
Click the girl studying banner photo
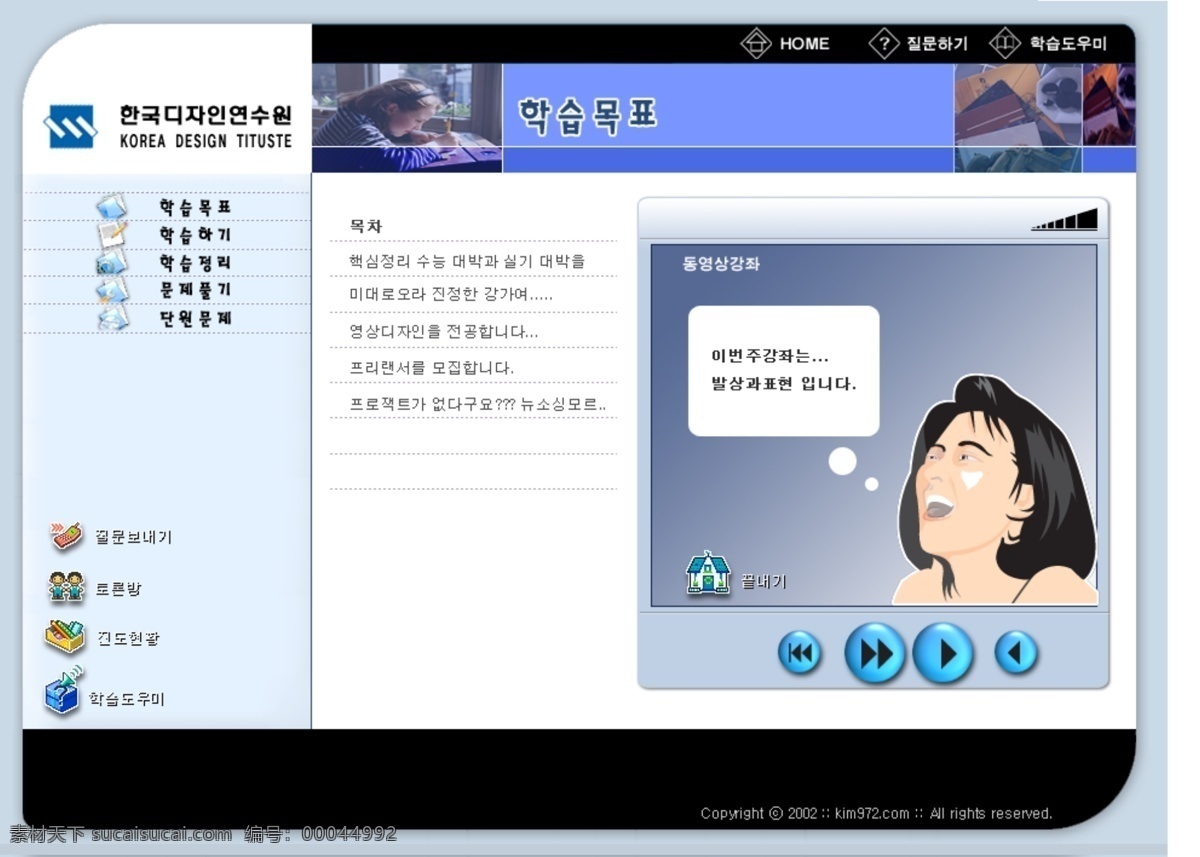[407, 118]
